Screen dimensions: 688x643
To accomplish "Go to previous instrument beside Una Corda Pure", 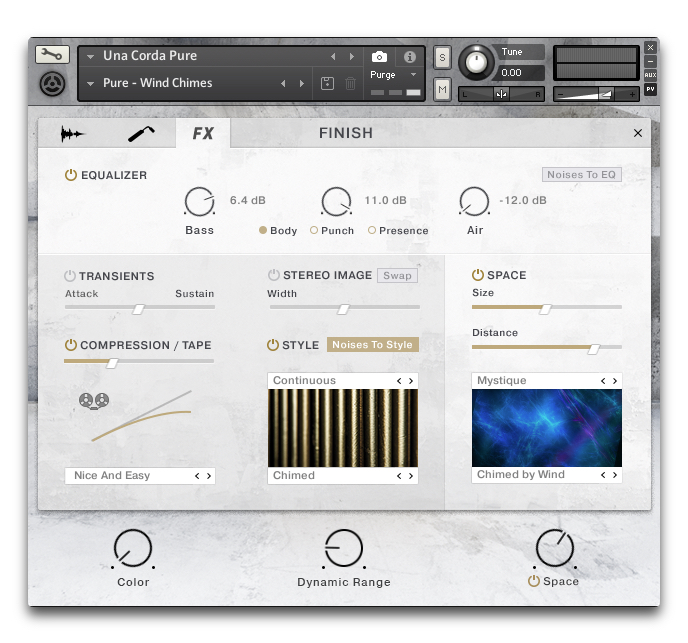I will click(333, 57).
